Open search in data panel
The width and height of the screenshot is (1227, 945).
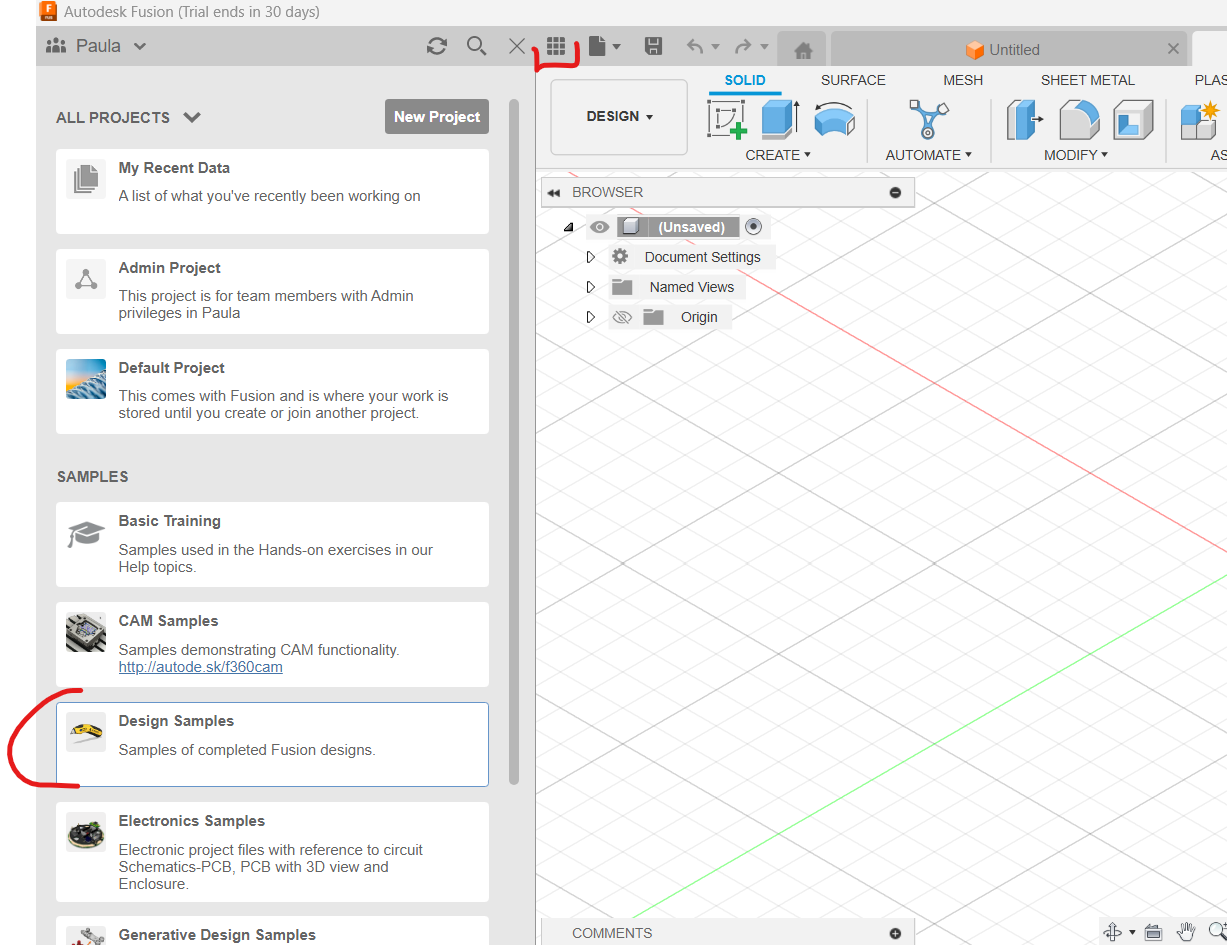pos(476,46)
